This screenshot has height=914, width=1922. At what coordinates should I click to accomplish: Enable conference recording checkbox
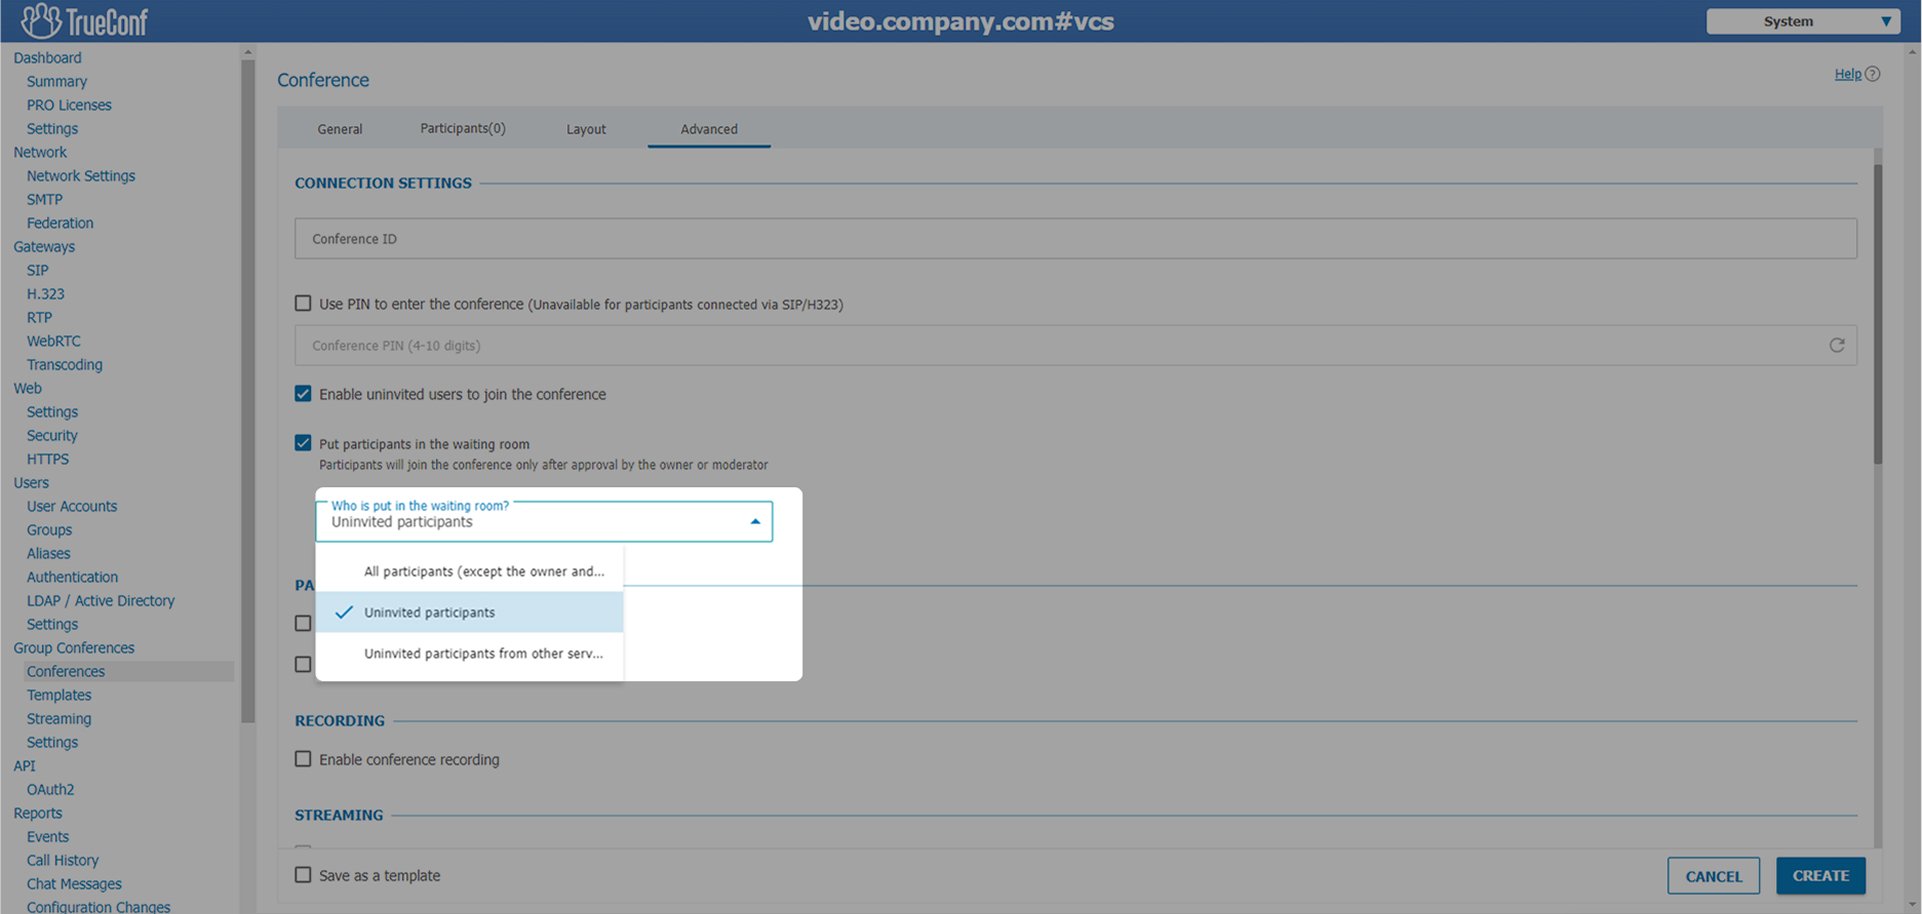(x=303, y=759)
